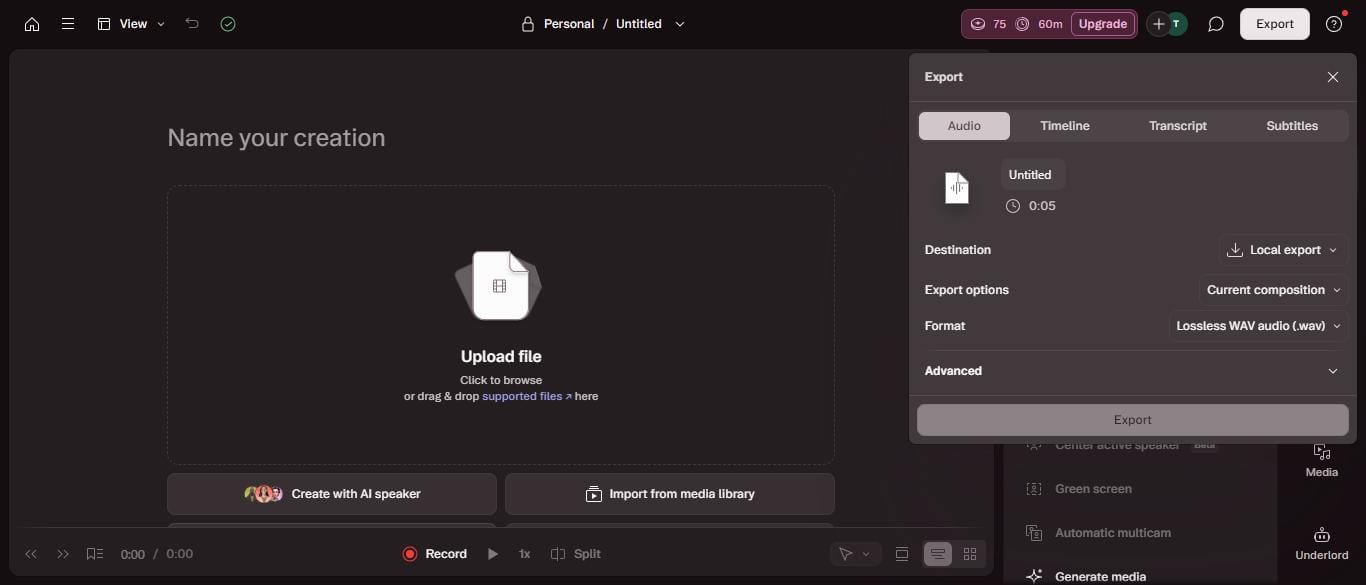This screenshot has width=1366, height=585.
Task: Switch to the Transcript export tab
Action: [1178, 126]
